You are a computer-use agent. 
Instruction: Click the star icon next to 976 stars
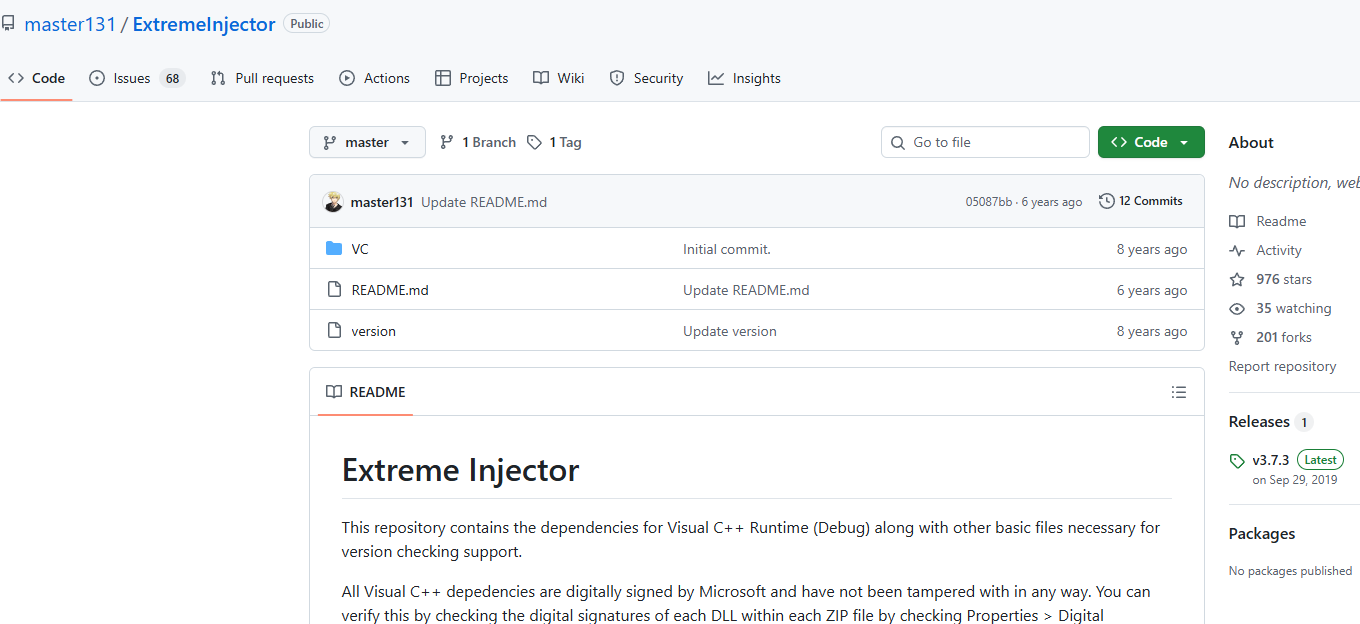pos(1237,279)
